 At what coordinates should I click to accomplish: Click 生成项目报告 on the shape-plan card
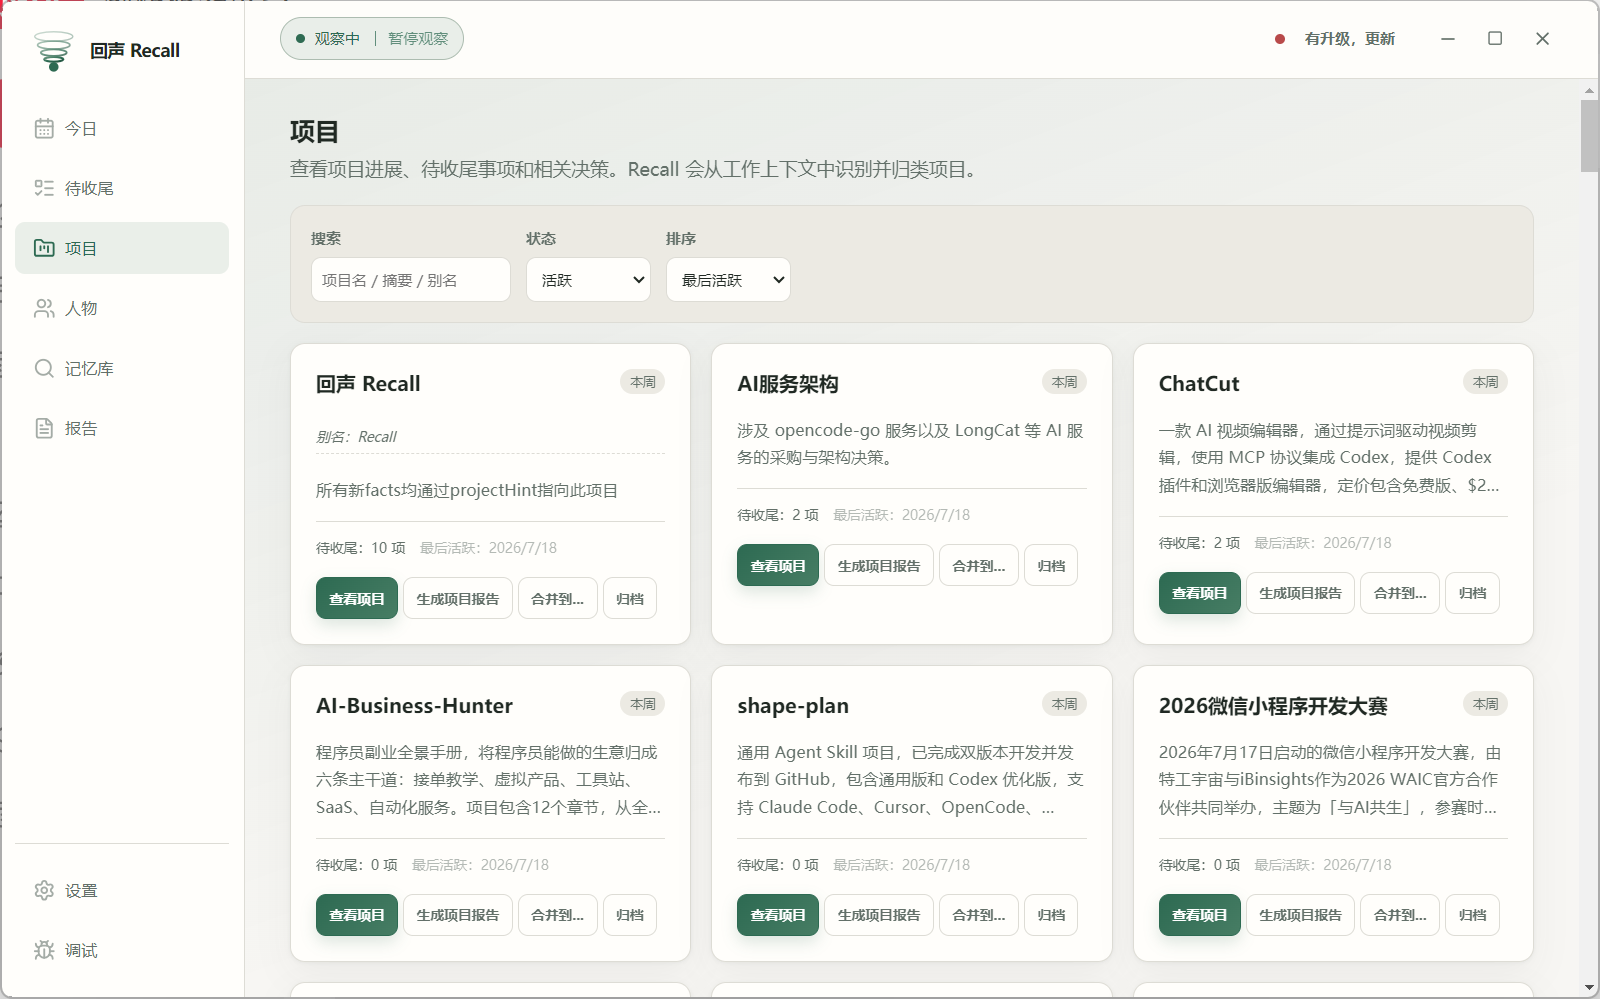pyautogui.click(x=879, y=915)
